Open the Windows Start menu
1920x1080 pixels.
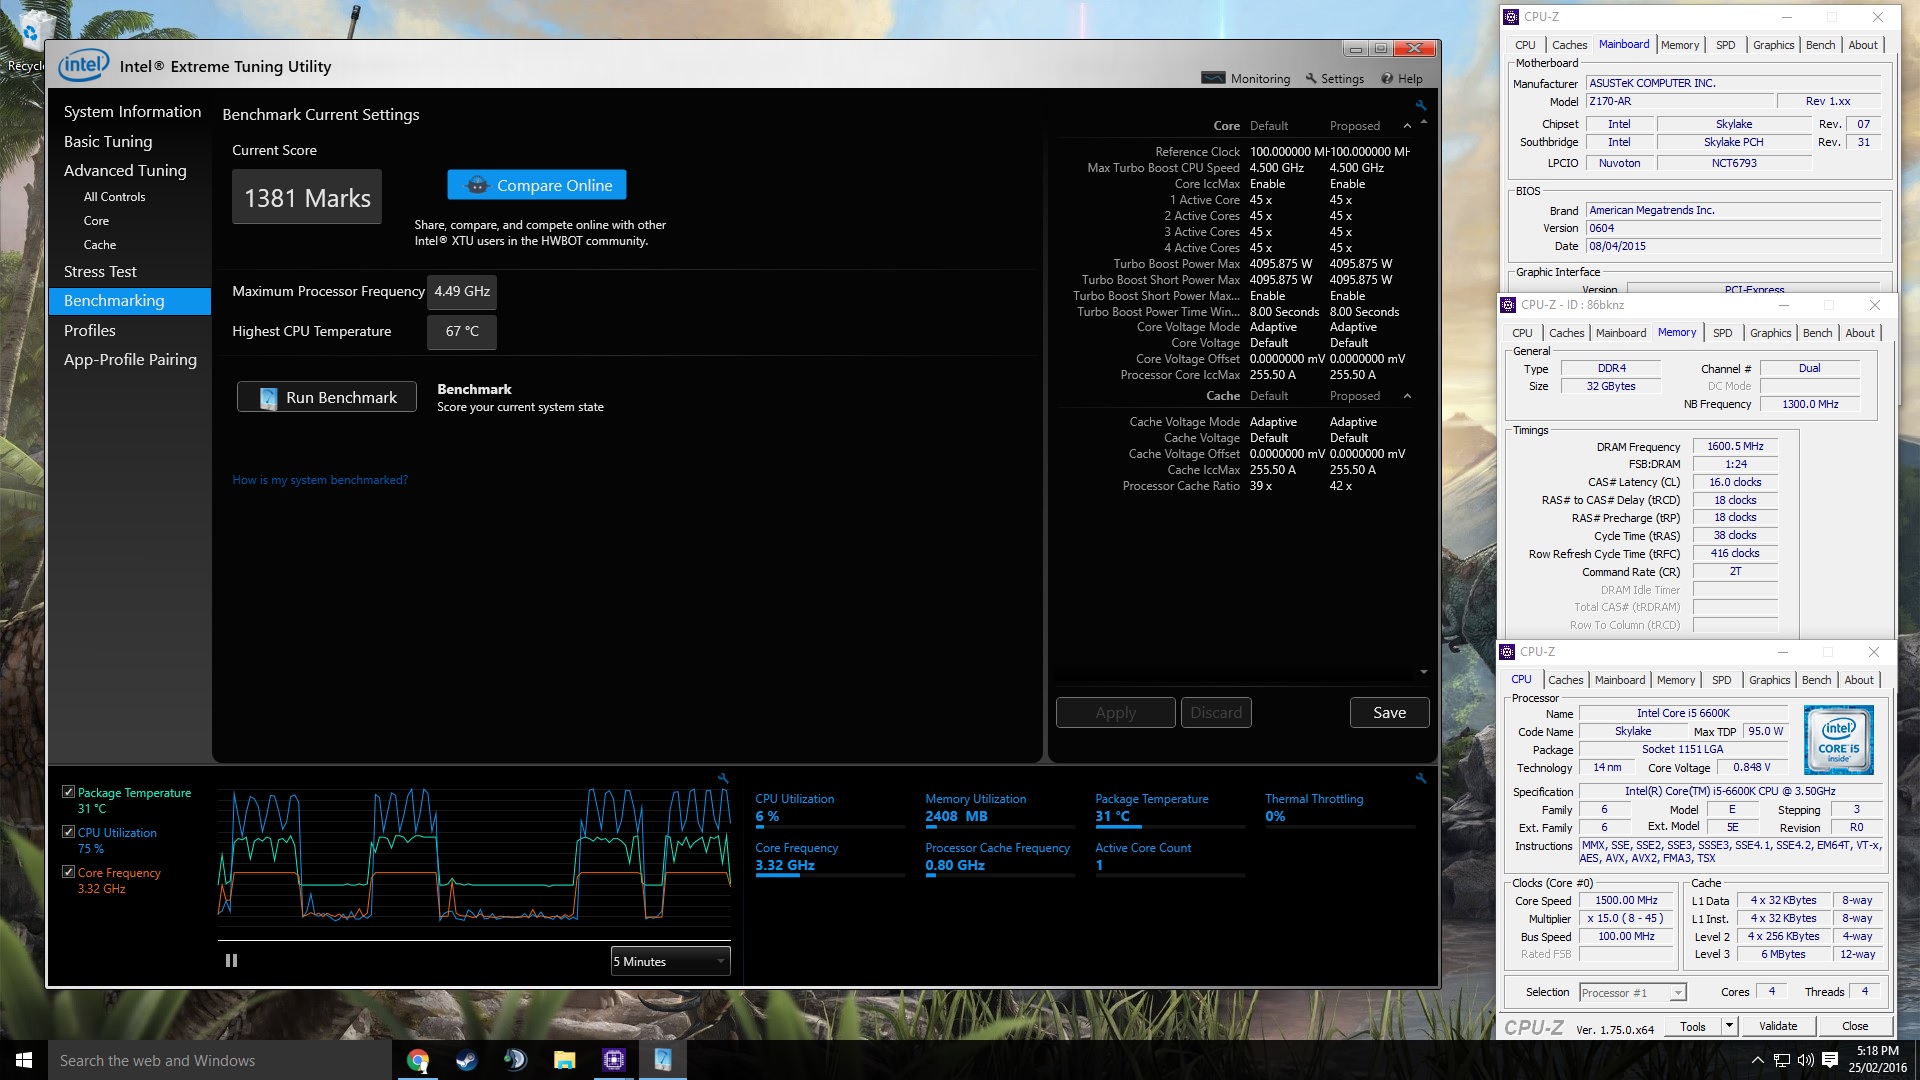(24, 1060)
